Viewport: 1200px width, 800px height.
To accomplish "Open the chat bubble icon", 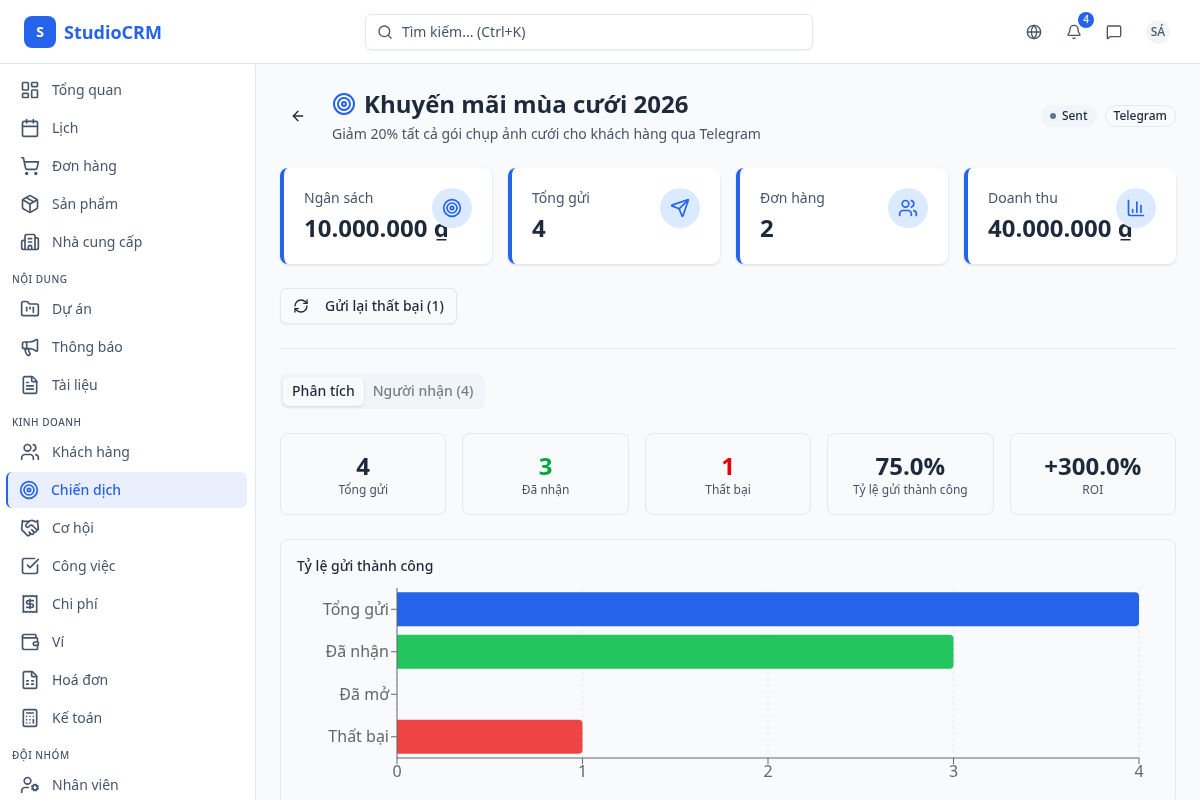I will pyautogui.click(x=1113, y=32).
